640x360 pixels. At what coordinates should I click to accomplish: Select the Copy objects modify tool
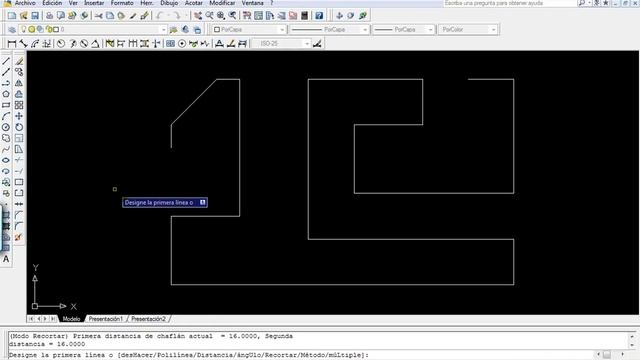tap(19, 72)
